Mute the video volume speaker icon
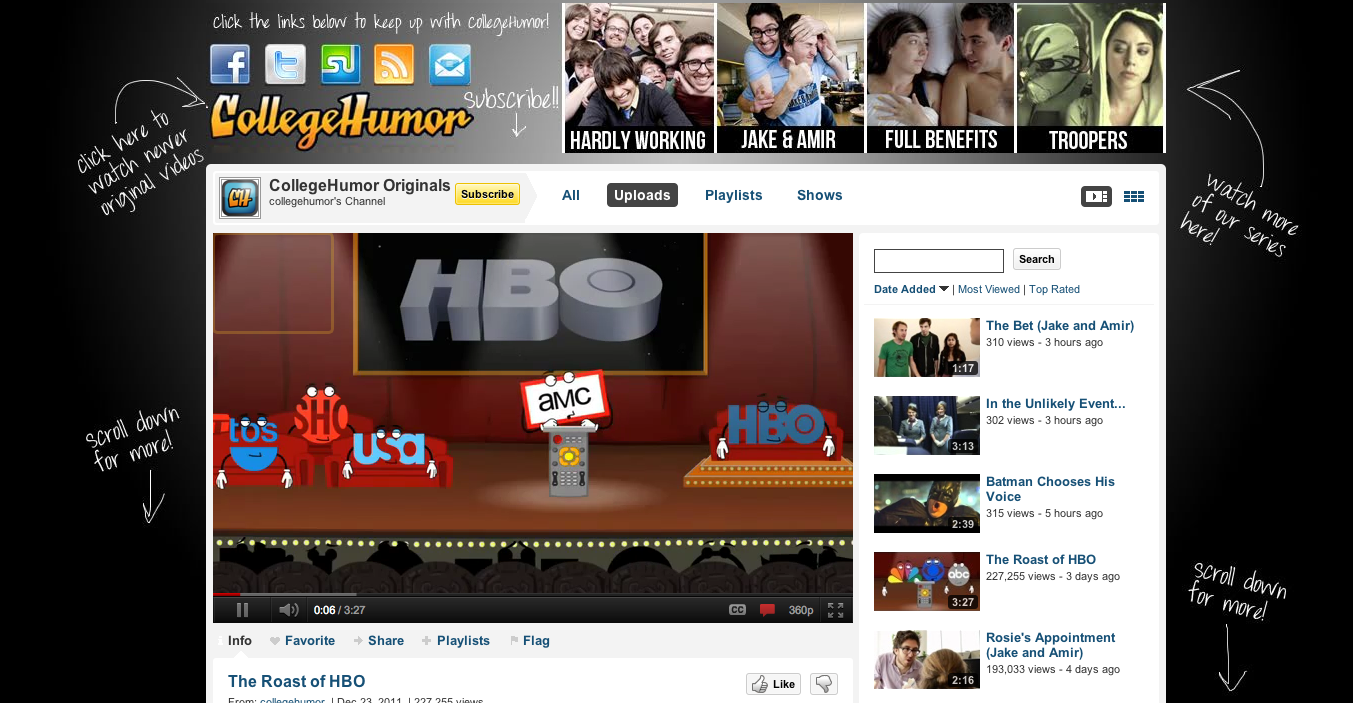 (289, 610)
